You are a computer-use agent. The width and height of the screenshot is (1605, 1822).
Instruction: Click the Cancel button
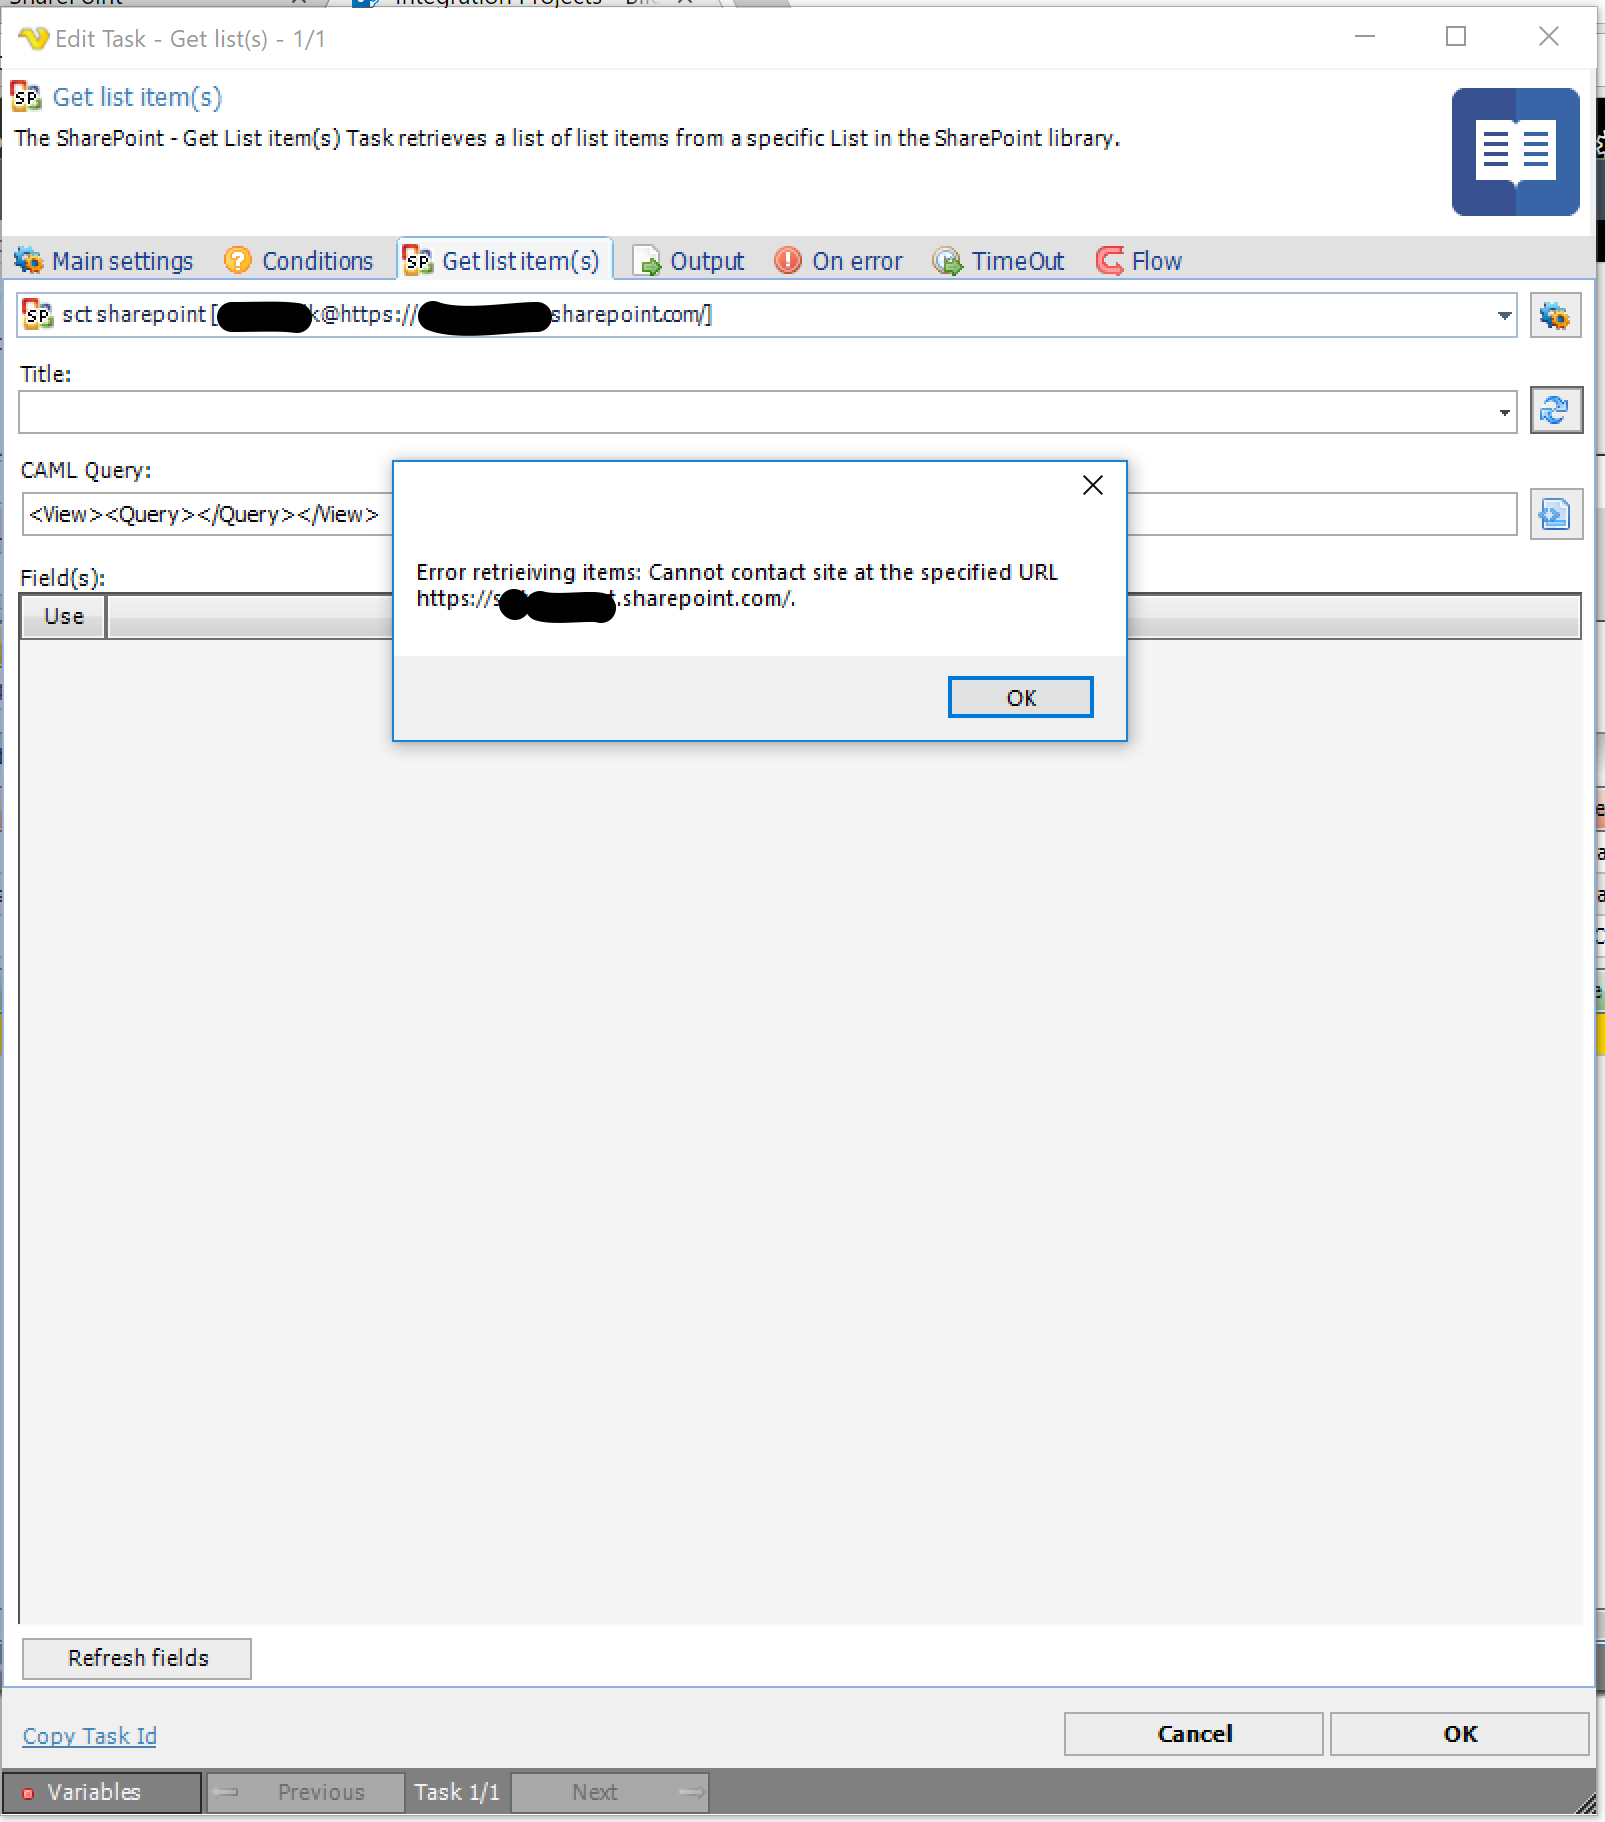1193,1734
